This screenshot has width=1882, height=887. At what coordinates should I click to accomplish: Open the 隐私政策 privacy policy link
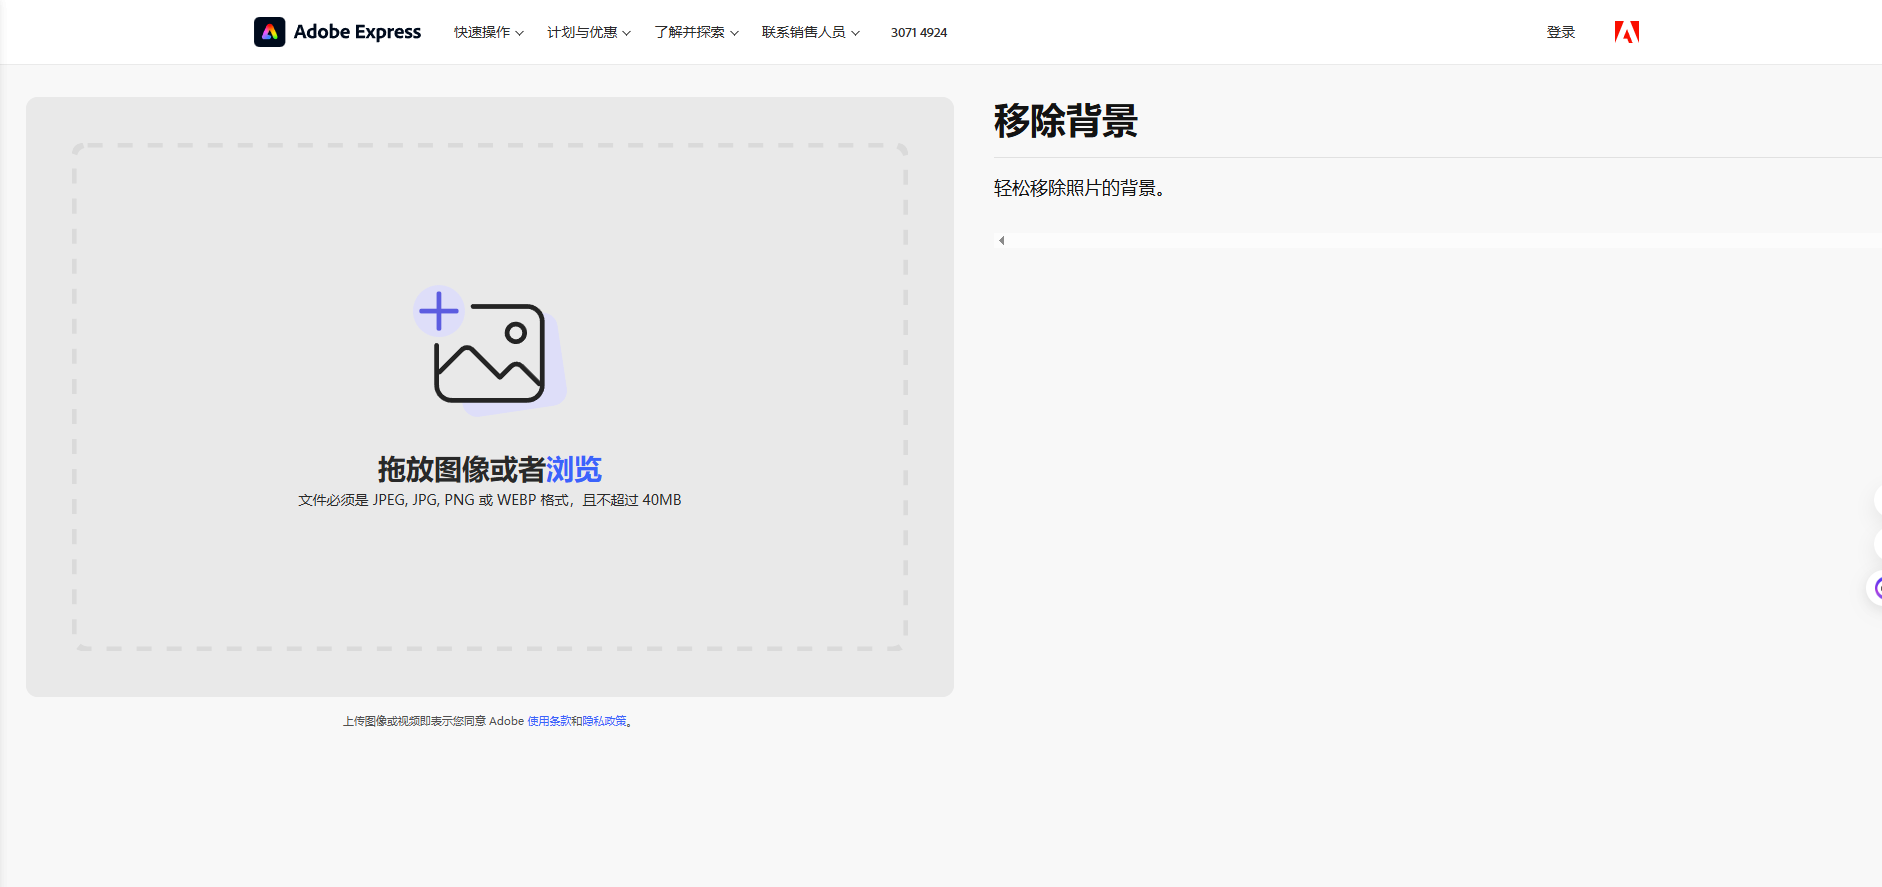605,721
